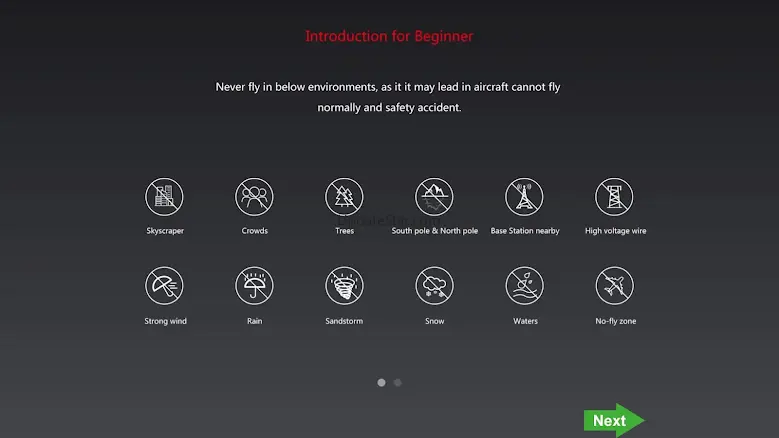779x438 pixels.
Task: Click the green Next arrow button
Action: (614, 420)
